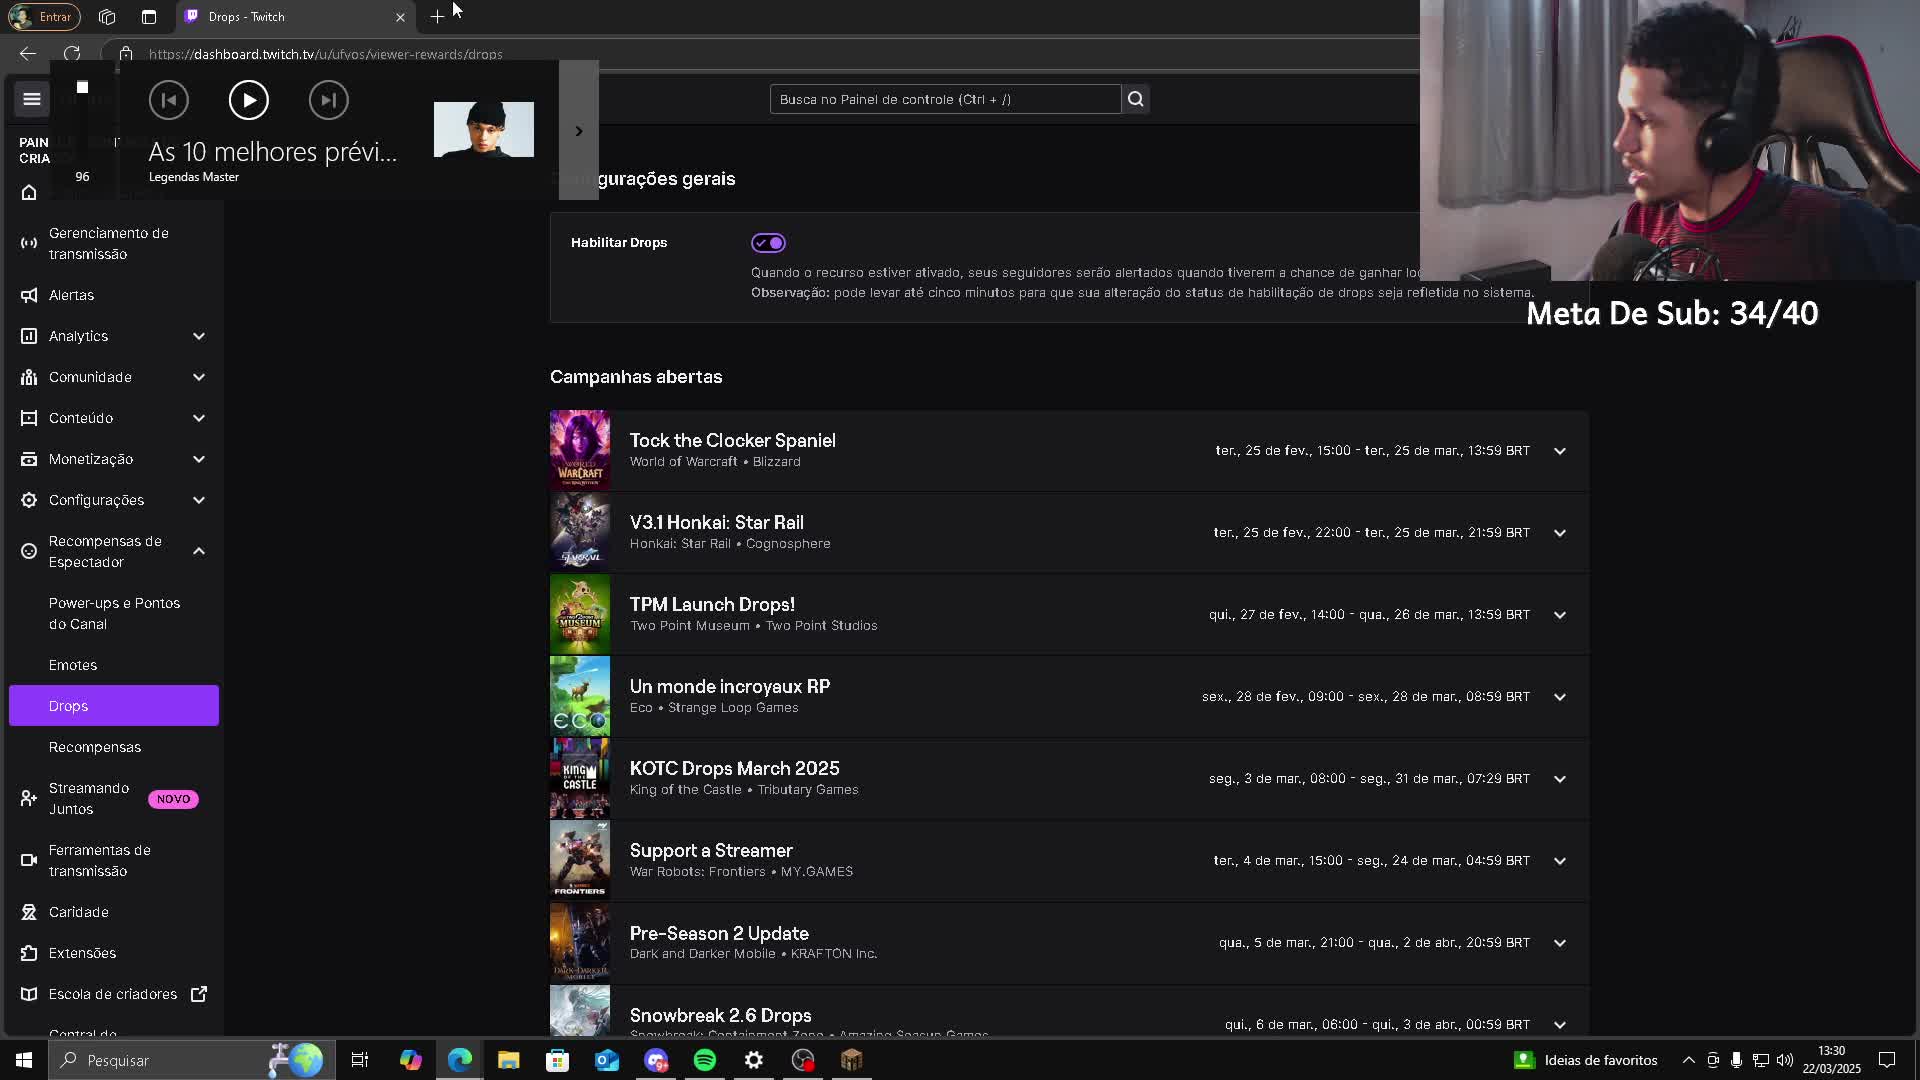1920x1080 pixels.
Task: Click the dashboard search magnifier button
Action: 1135,99
